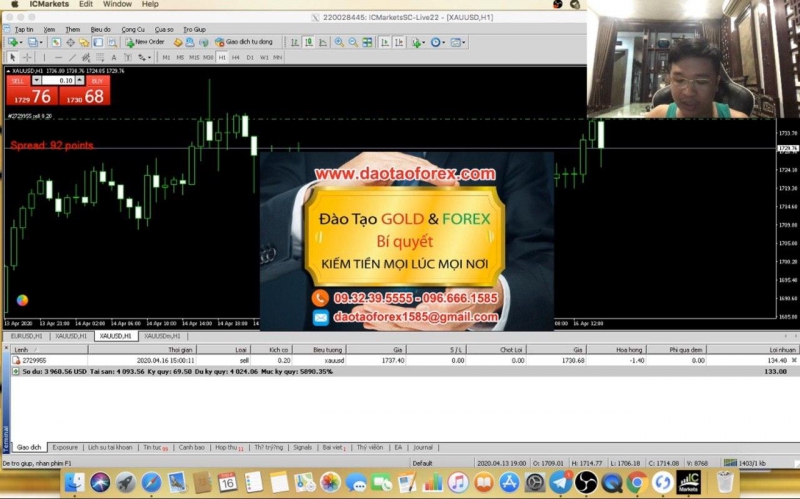The image size is (800, 499).
Task: Switch to the M1 timeframe
Action: 166,58
